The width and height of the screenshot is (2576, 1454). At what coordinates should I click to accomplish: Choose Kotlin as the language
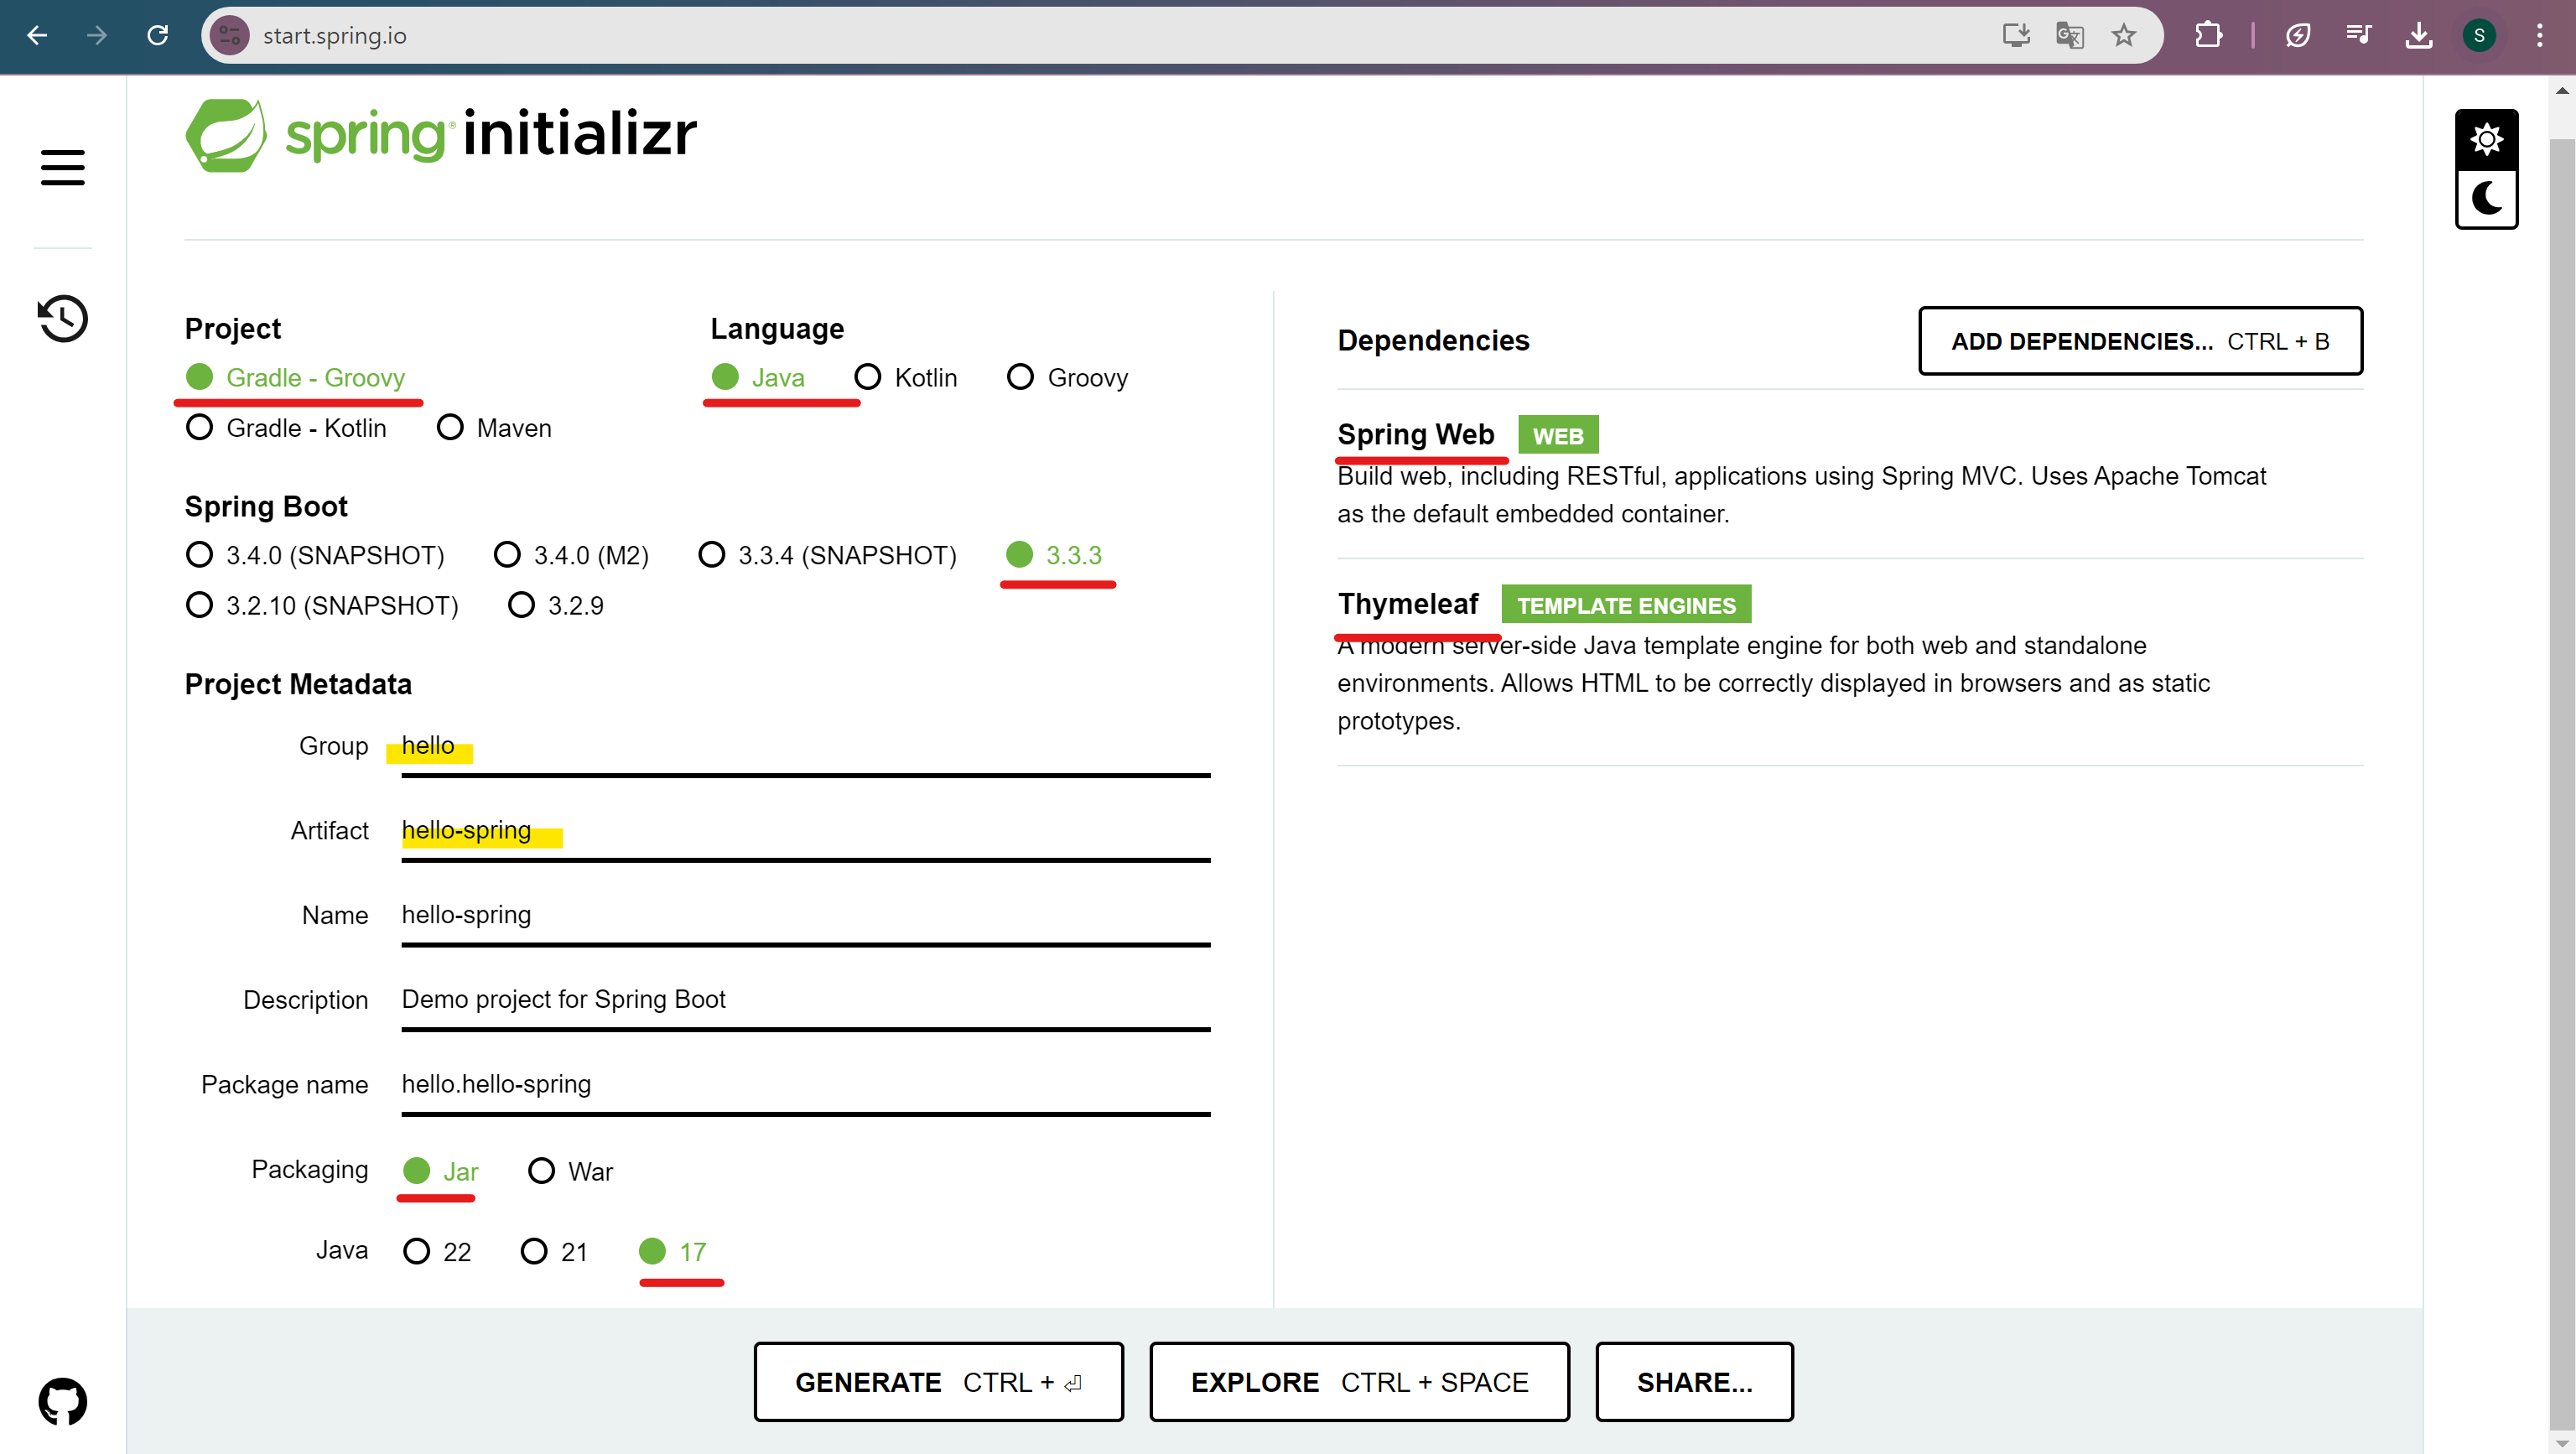[x=906, y=377]
